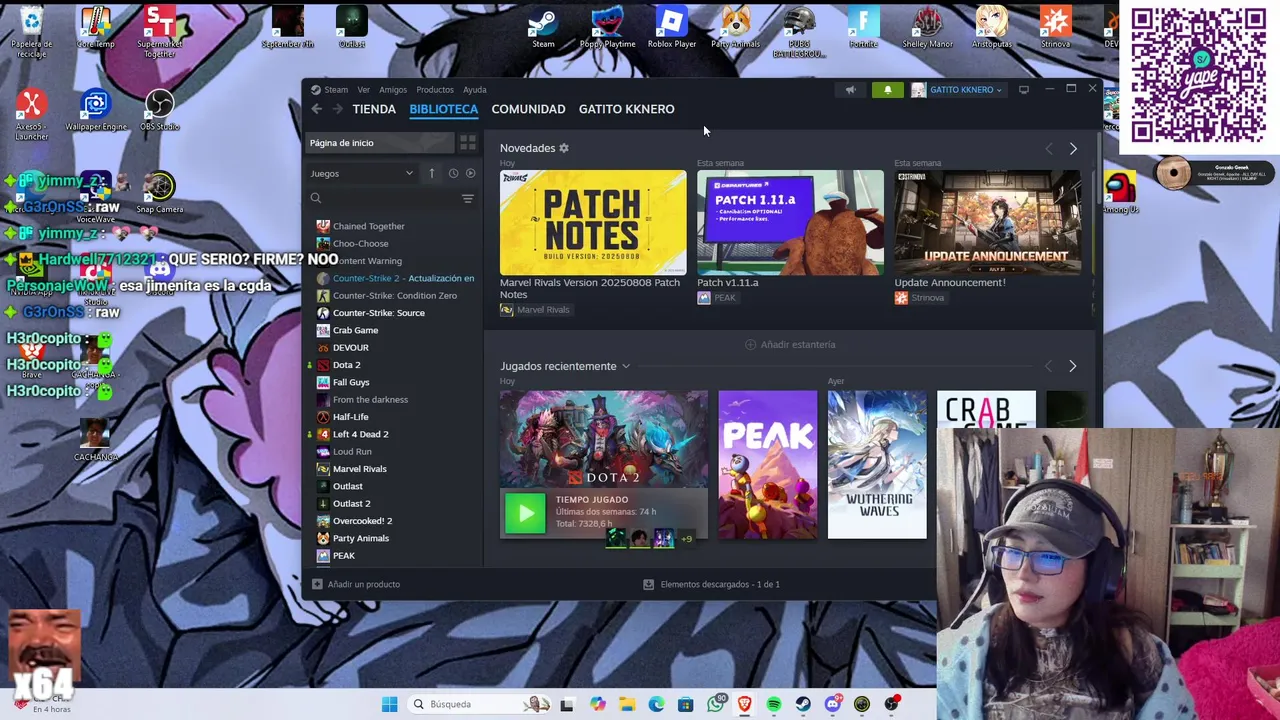This screenshot has height=720, width=1280.
Task: Open Spotify on taskbar
Action: coord(774,704)
